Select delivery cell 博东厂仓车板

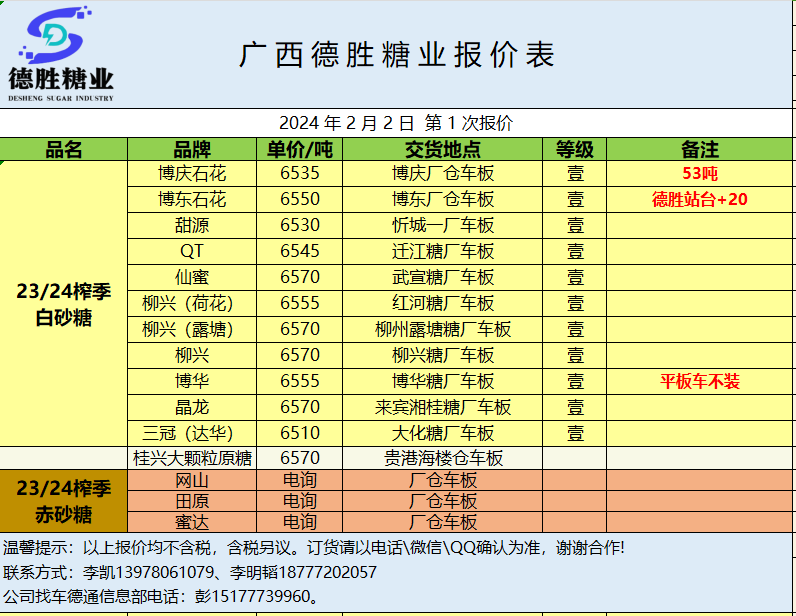[443, 200]
